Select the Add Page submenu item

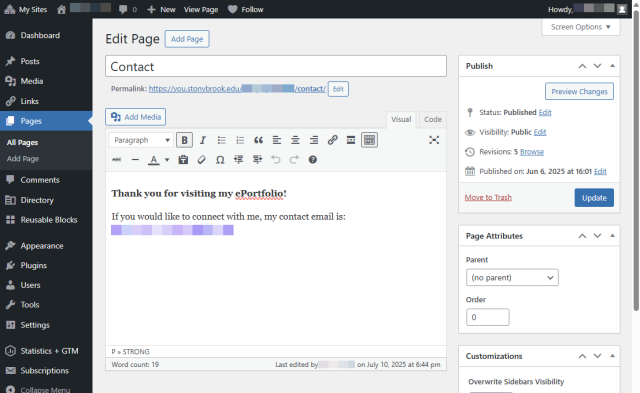click(23, 159)
